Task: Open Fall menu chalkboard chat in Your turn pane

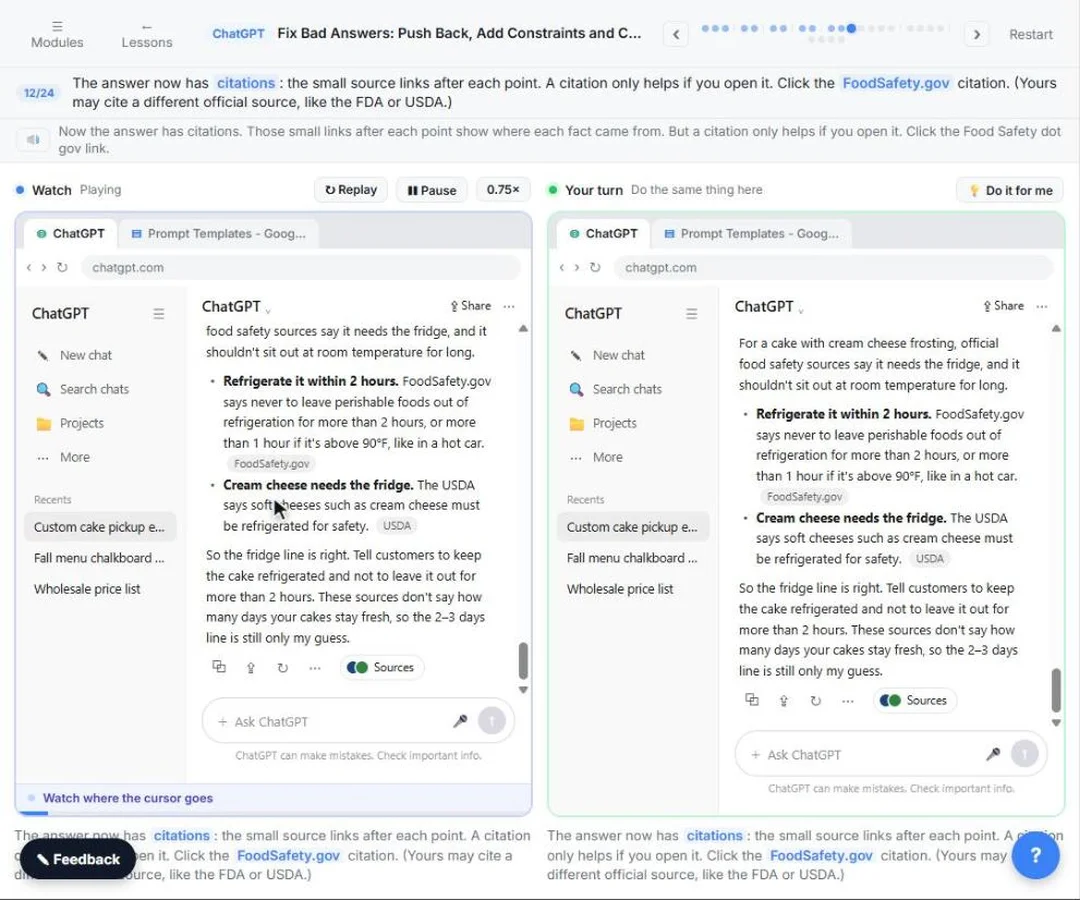Action: click(632, 558)
